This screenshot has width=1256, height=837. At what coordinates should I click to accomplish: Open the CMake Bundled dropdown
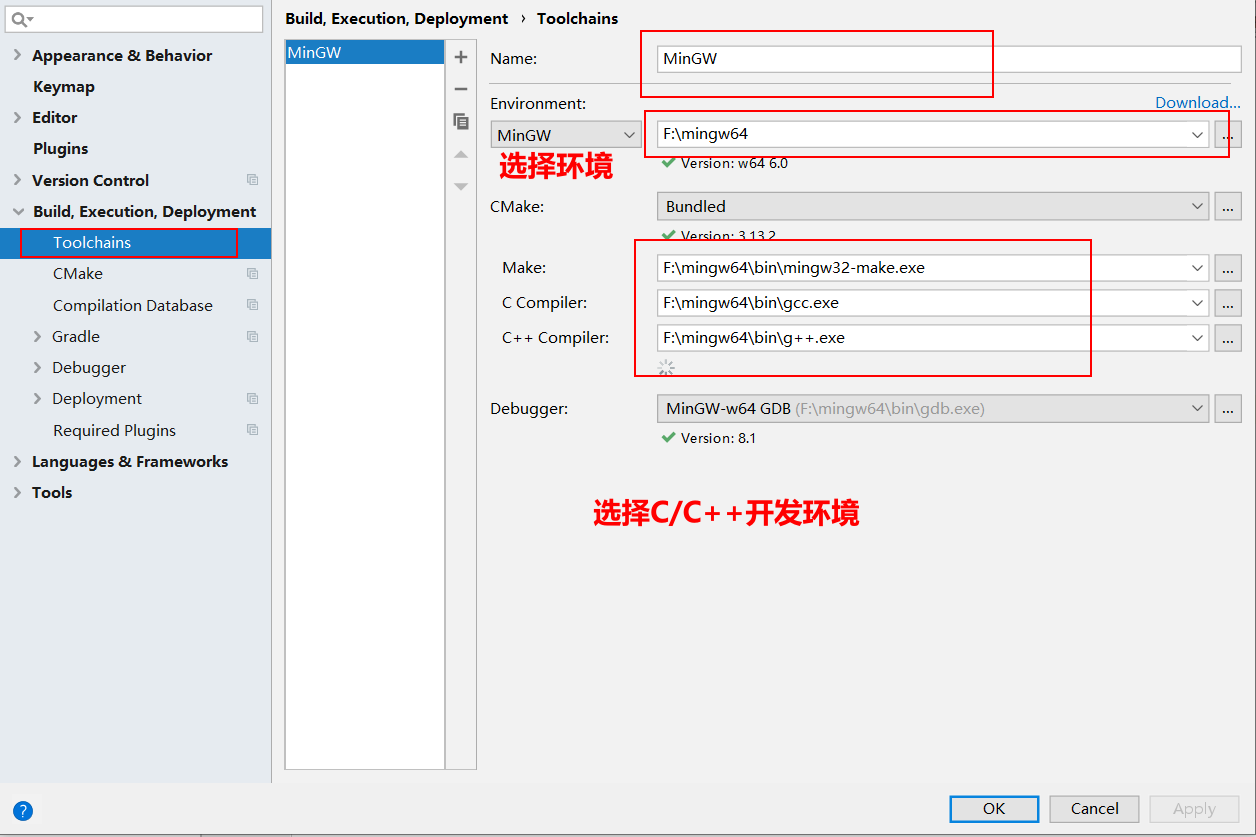(x=933, y=207)
